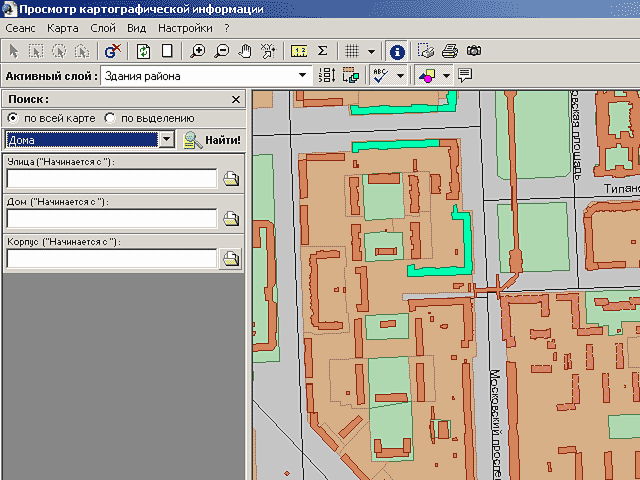Image resolution: width=640 pixels, height=480 pixels.
Task: Close the 'Поиск' search panel
Action: pyautogui.click(x=236, y=99)
